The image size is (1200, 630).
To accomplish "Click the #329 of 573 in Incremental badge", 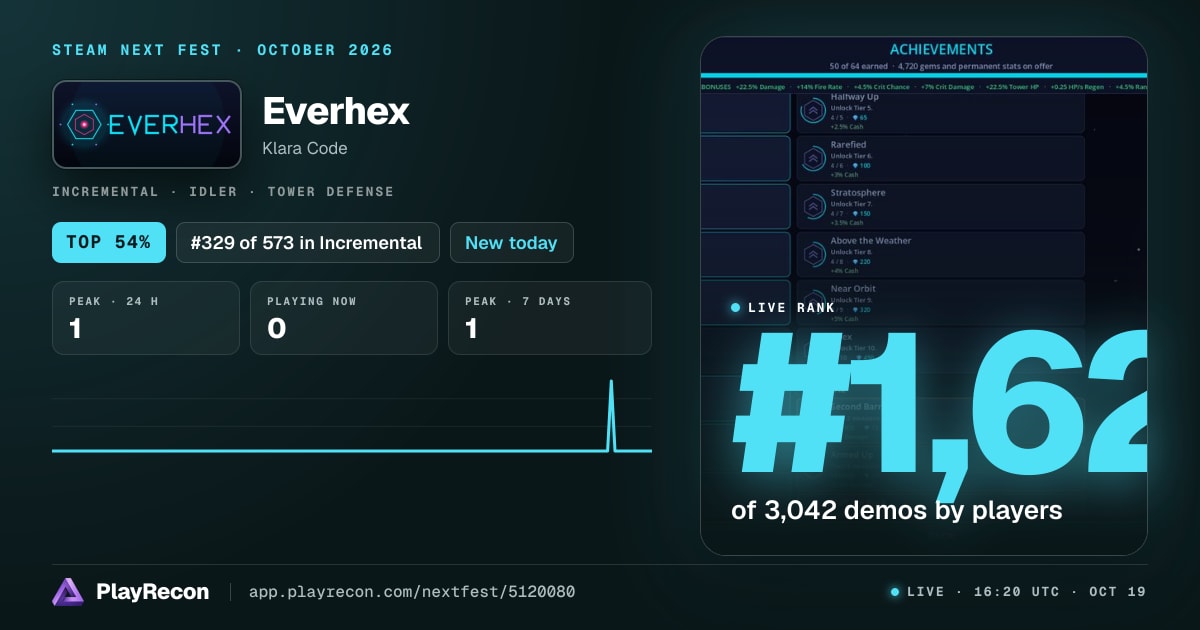I will pyautogui.click(x=308, y=242).
